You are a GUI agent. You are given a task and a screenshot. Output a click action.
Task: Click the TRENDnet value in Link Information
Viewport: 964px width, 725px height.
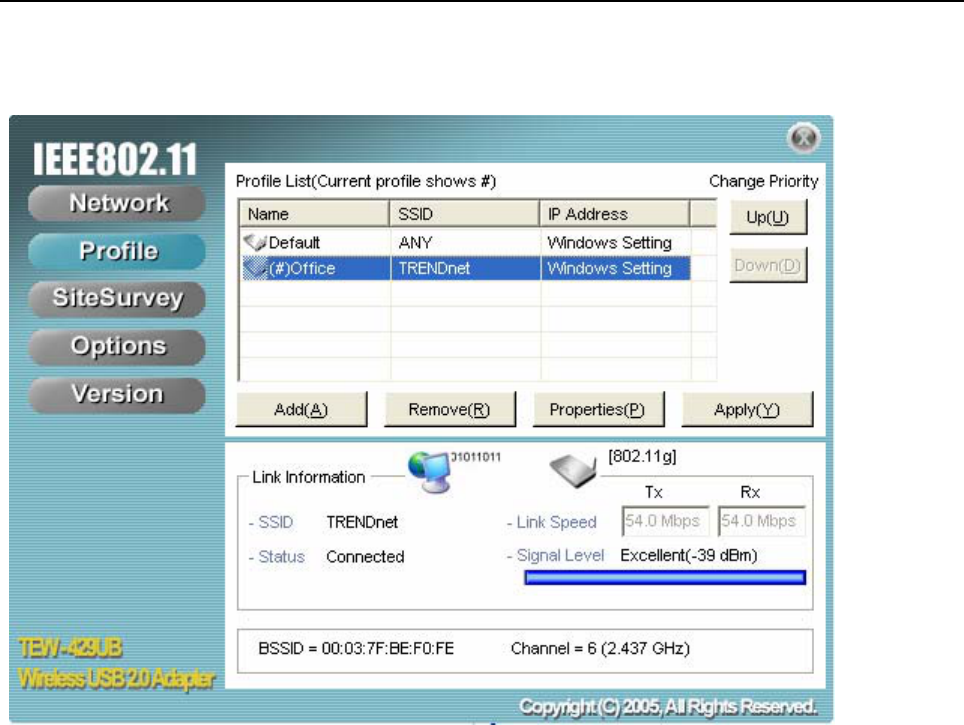coord(362,523)
